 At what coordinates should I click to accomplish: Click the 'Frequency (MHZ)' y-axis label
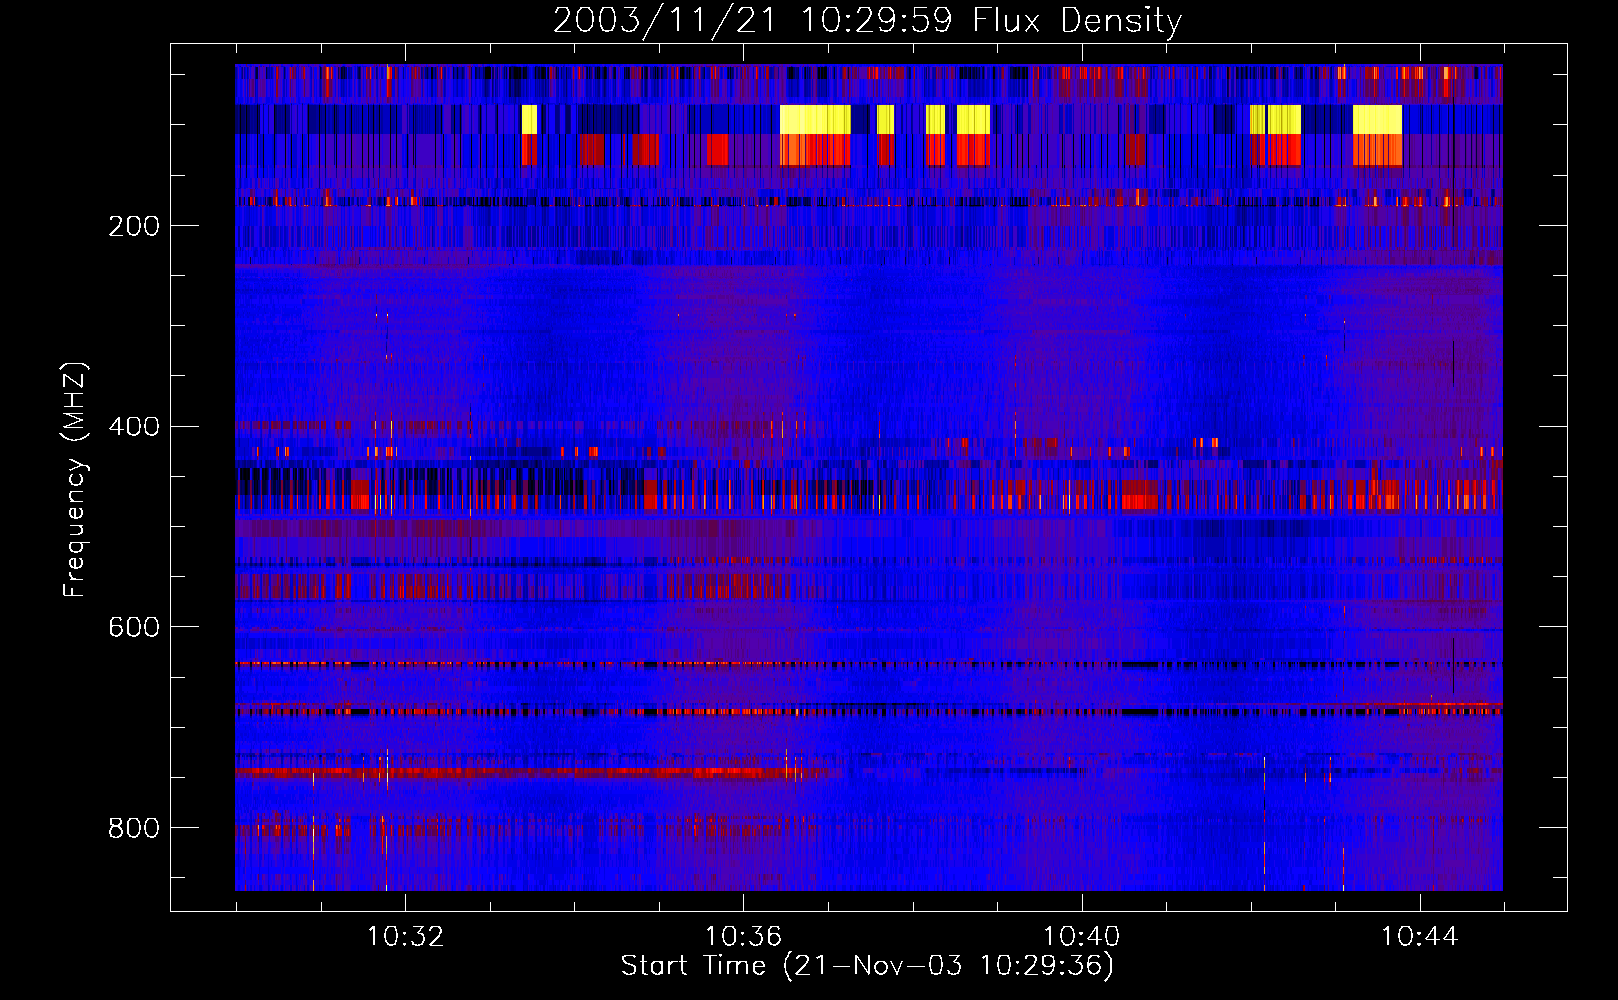coord(75,479)
